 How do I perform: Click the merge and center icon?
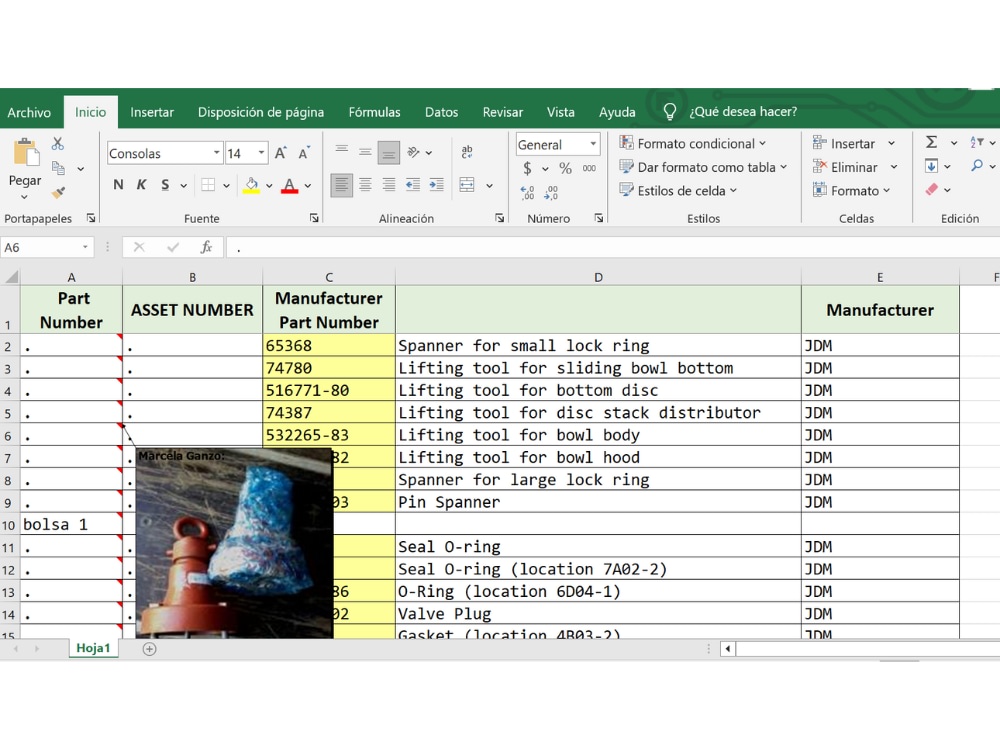[x=467, y=185]
